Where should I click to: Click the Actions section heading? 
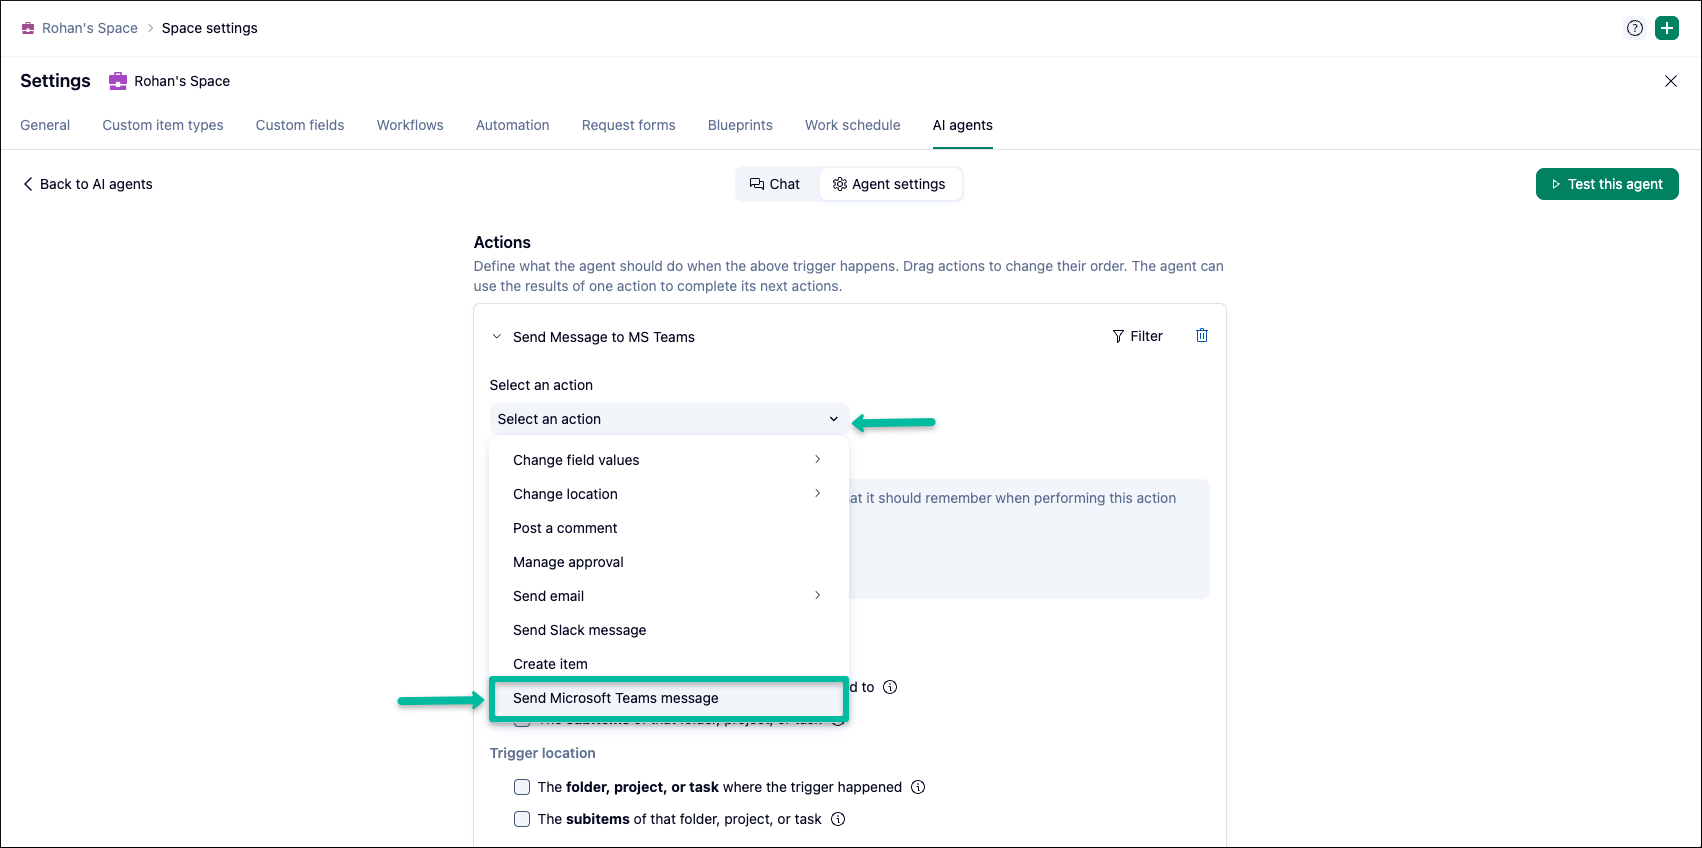[x=502, y=242]
